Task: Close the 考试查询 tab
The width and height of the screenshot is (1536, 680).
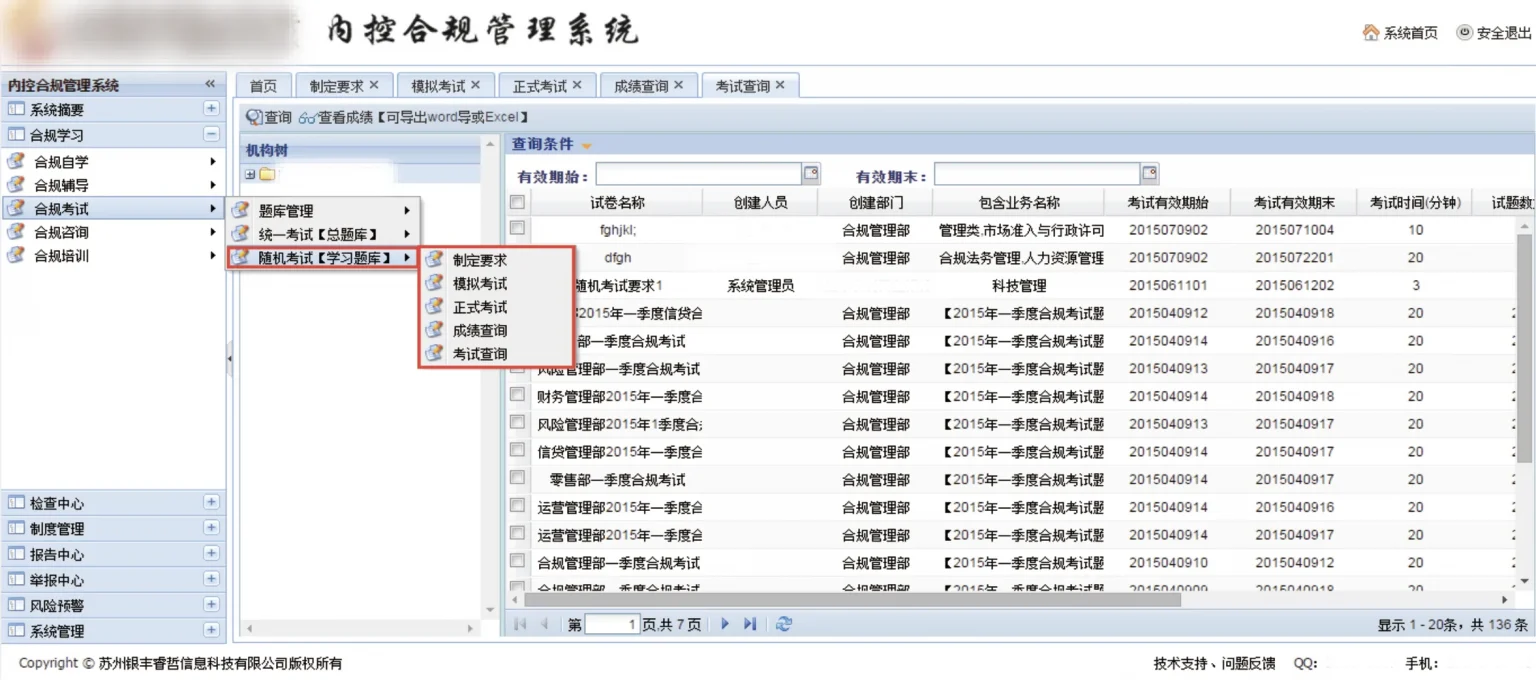Action: (x=780, y=86)
